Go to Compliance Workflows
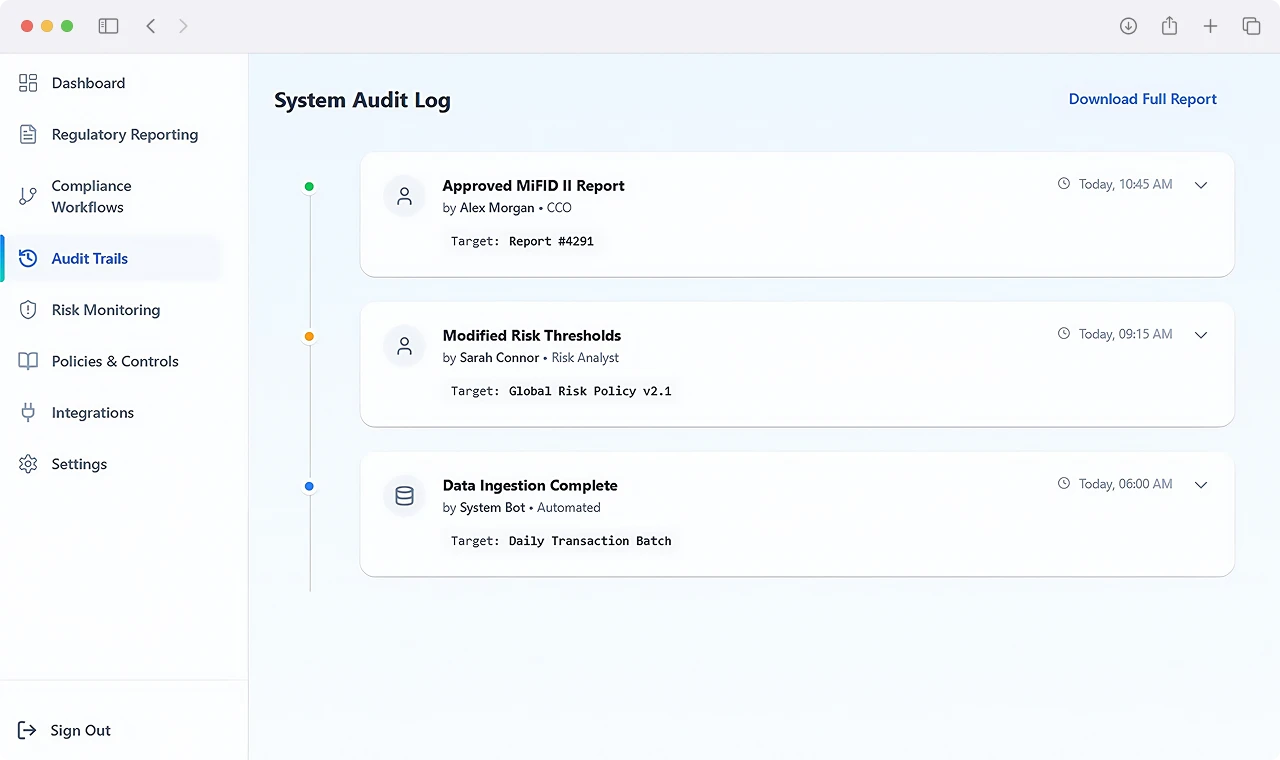Screen dimensions: 1280x760 [111, 197]
